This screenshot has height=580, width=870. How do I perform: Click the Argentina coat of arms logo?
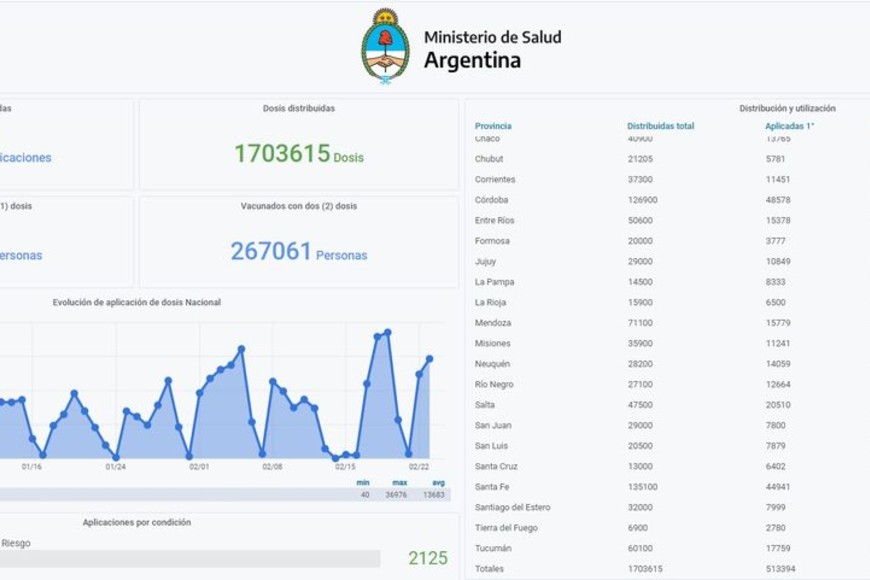pyautogui.click(x=385, y=46)
